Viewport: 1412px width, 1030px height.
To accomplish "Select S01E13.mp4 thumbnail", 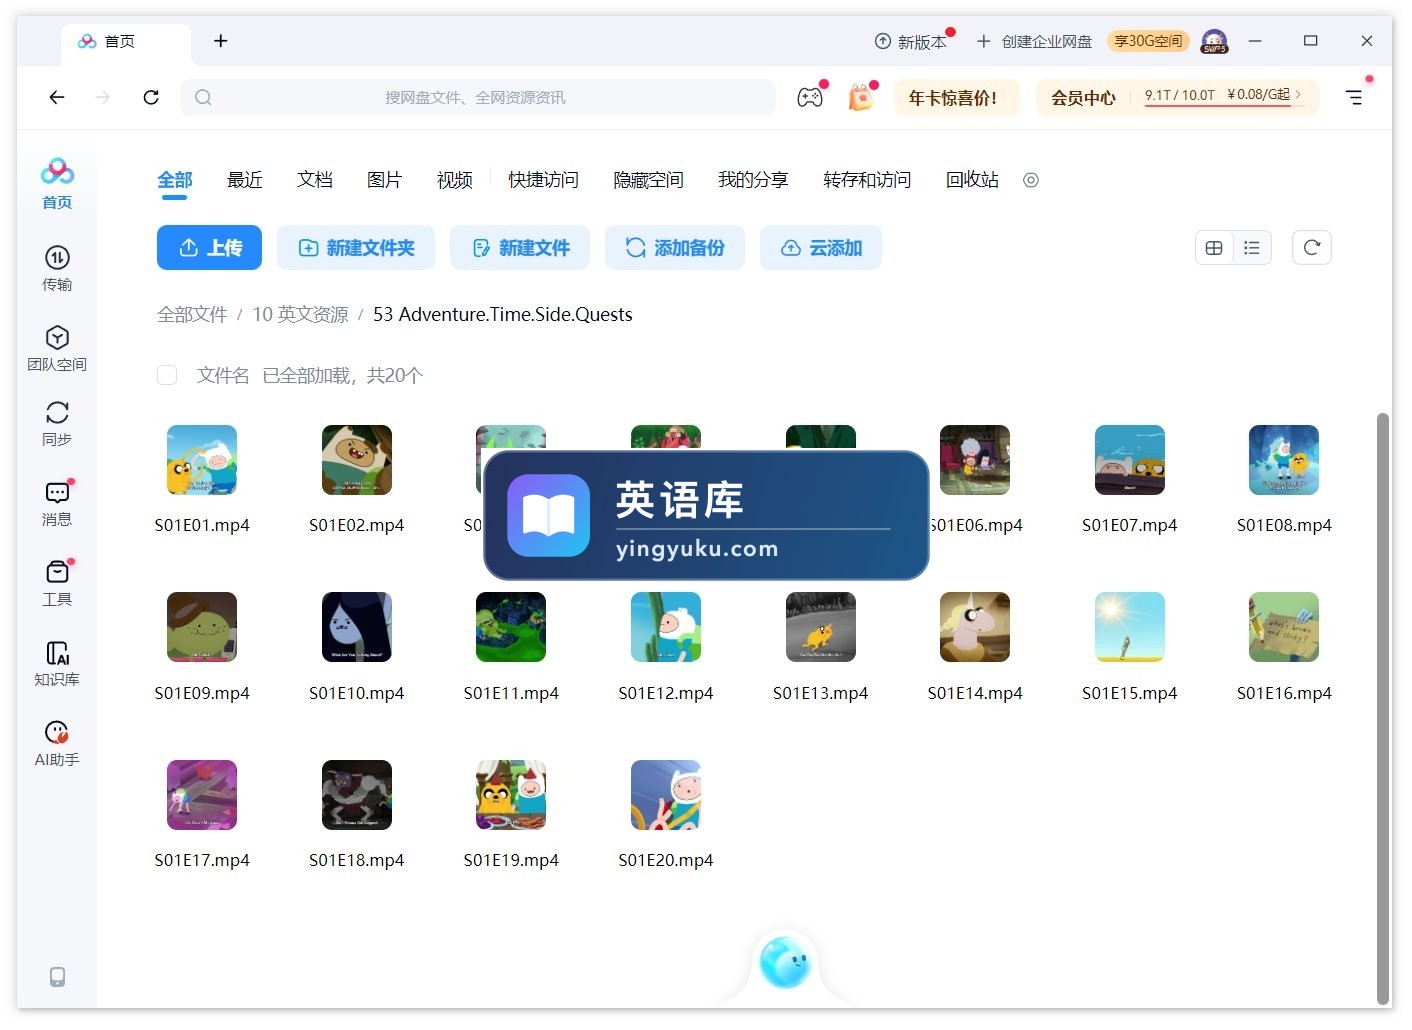I will 821,627.
